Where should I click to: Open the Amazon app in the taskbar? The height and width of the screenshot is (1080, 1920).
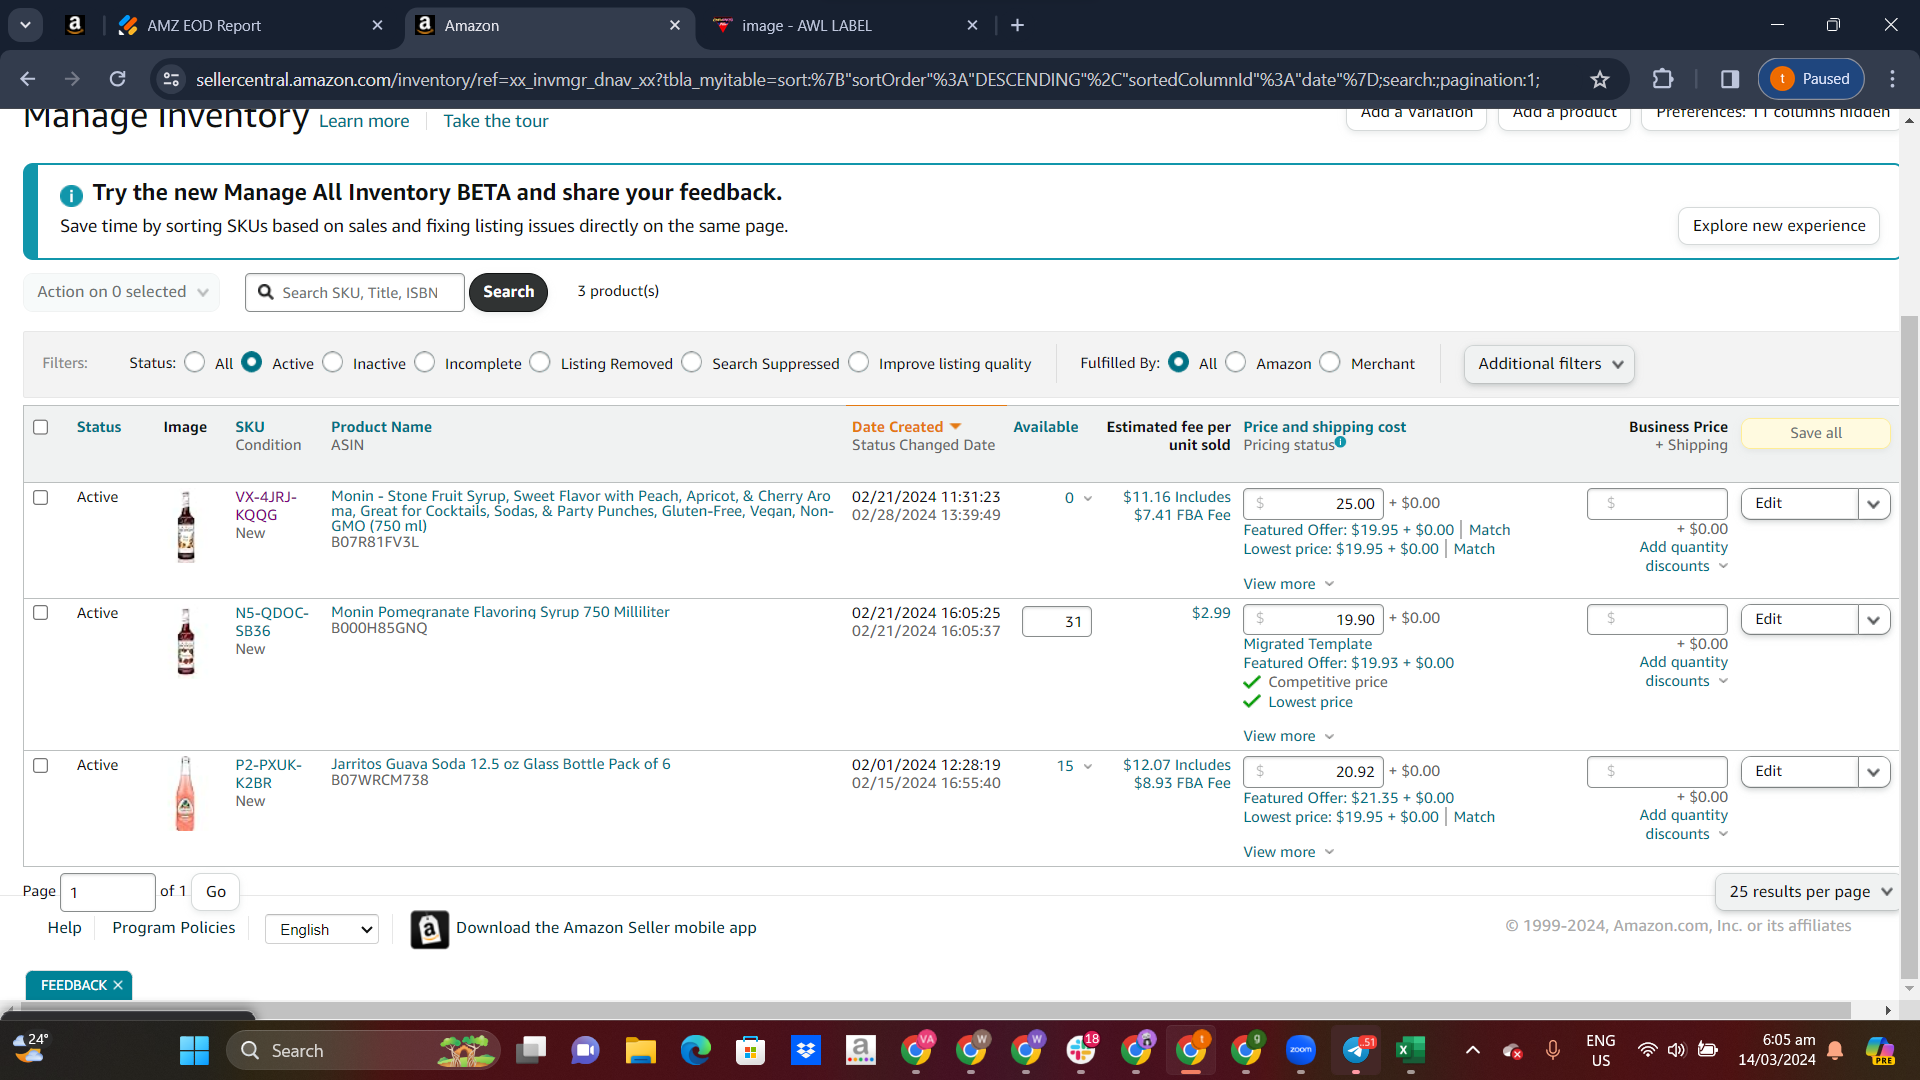860,1050
